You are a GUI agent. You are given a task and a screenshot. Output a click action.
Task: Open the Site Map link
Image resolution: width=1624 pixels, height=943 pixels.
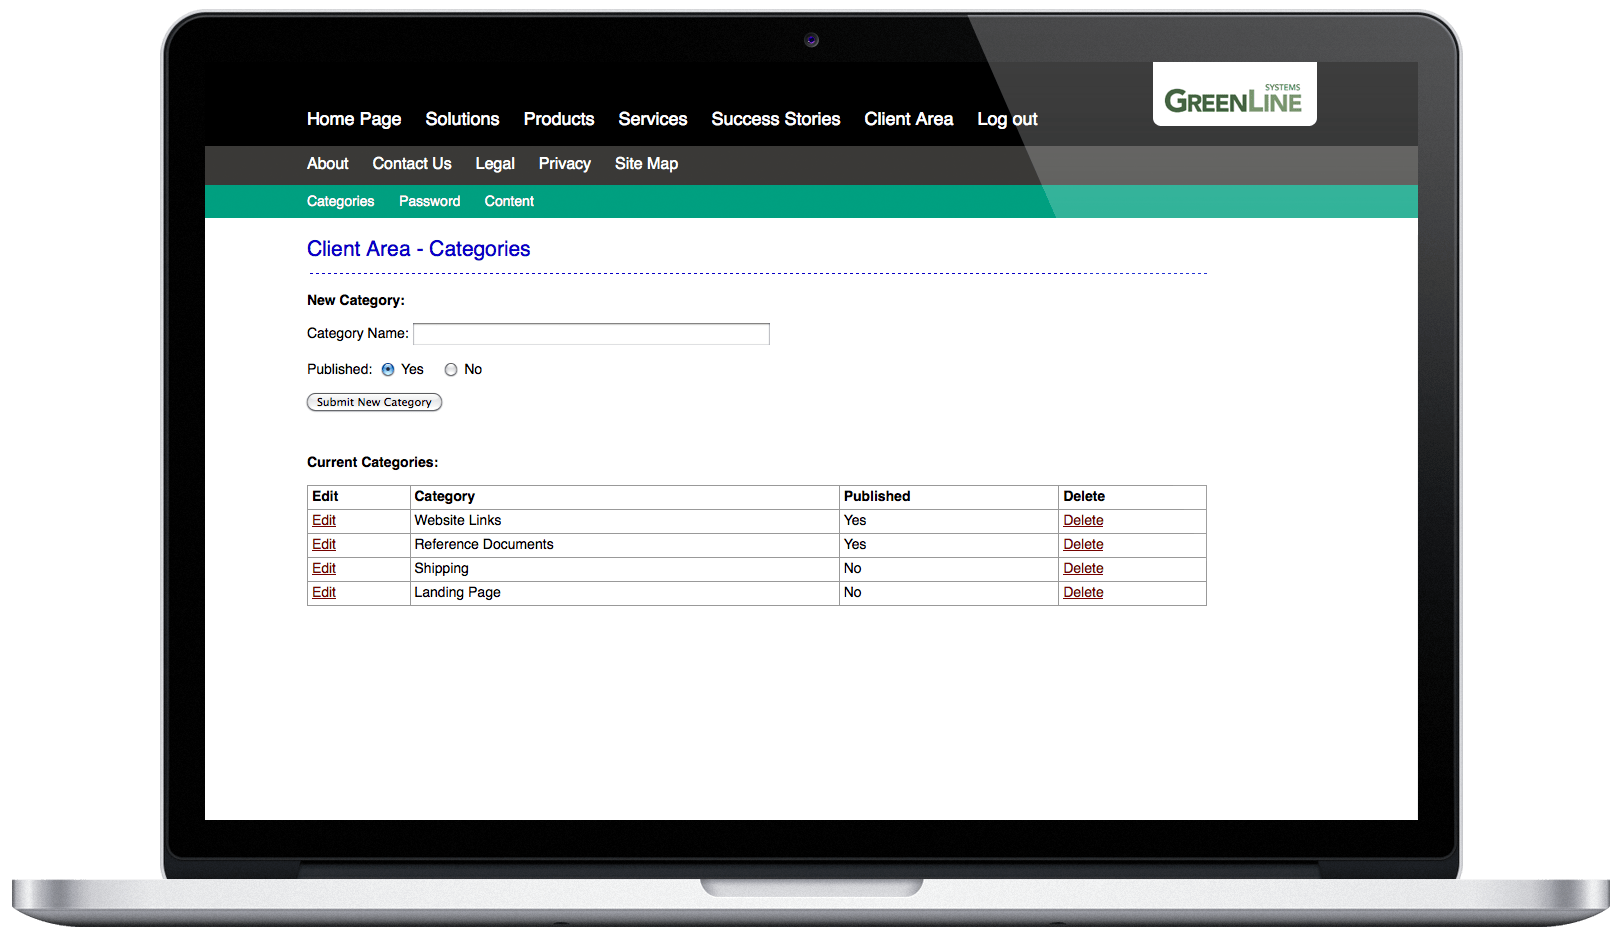646,164
